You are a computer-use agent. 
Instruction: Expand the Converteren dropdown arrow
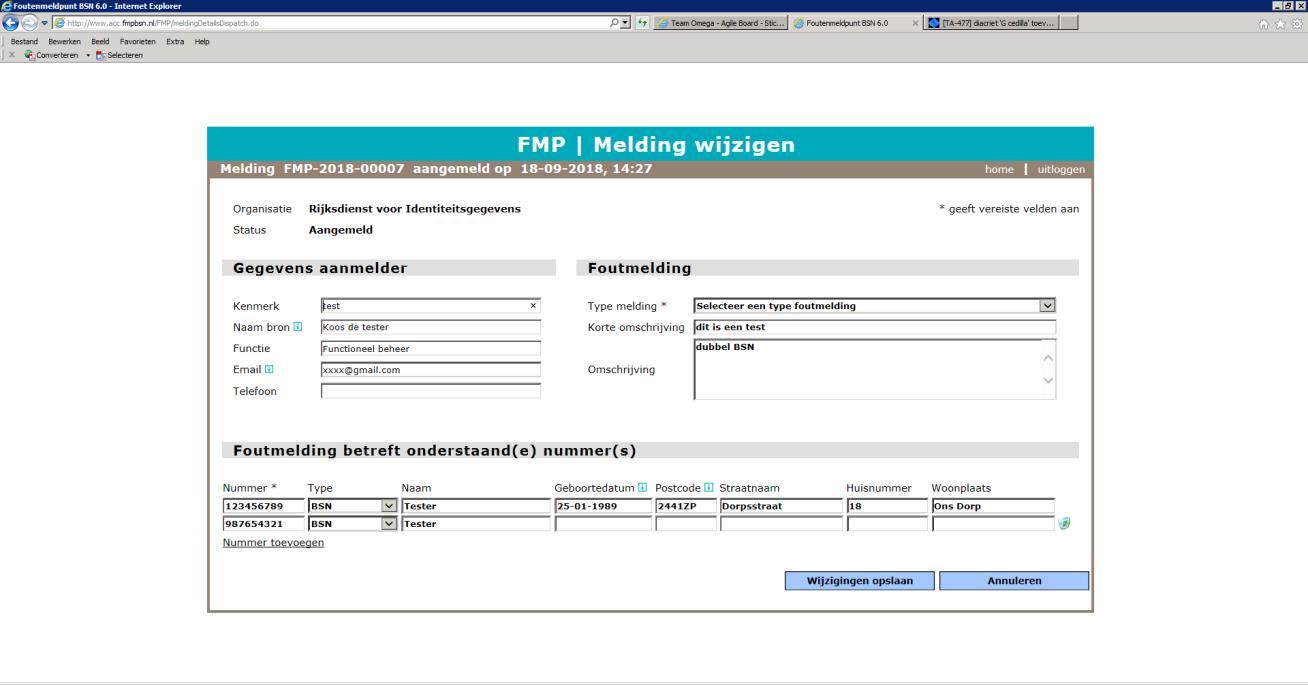coord(88,55)
